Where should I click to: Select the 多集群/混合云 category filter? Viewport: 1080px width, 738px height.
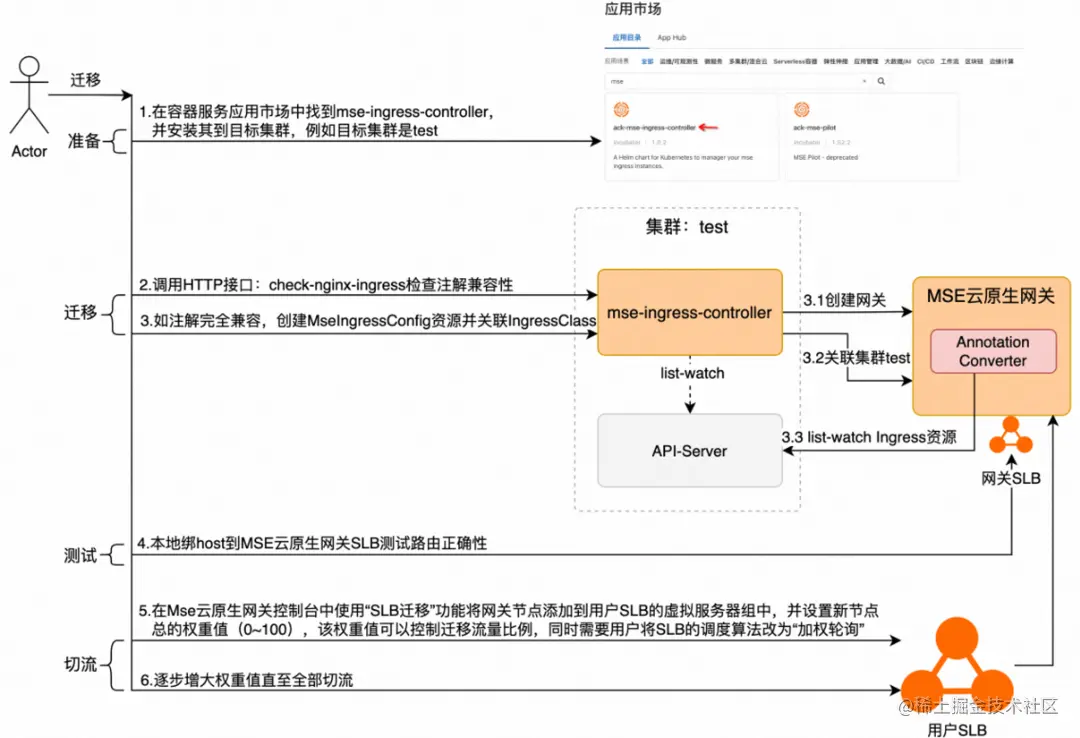748,61
